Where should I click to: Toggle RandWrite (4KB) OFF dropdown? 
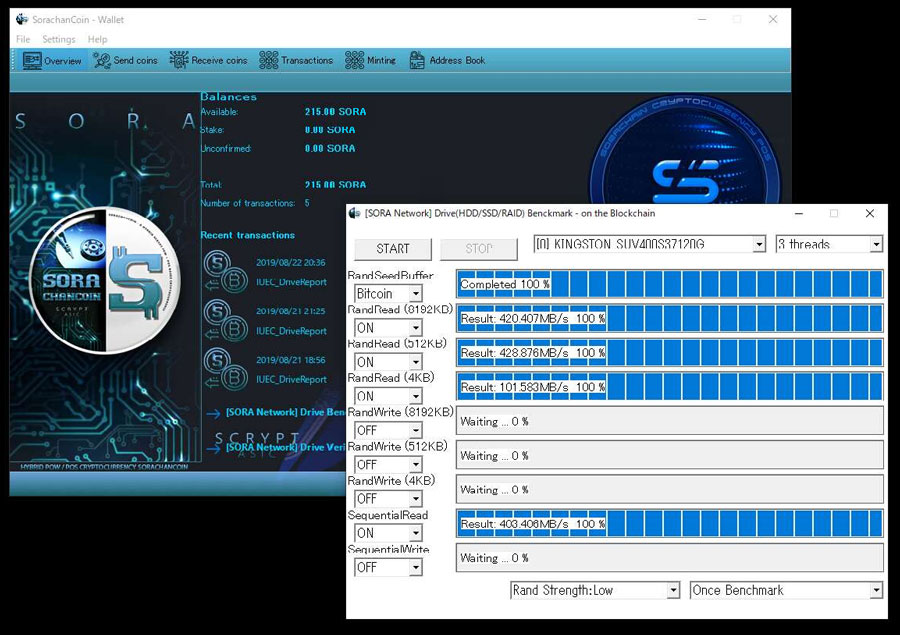[388, 498]
